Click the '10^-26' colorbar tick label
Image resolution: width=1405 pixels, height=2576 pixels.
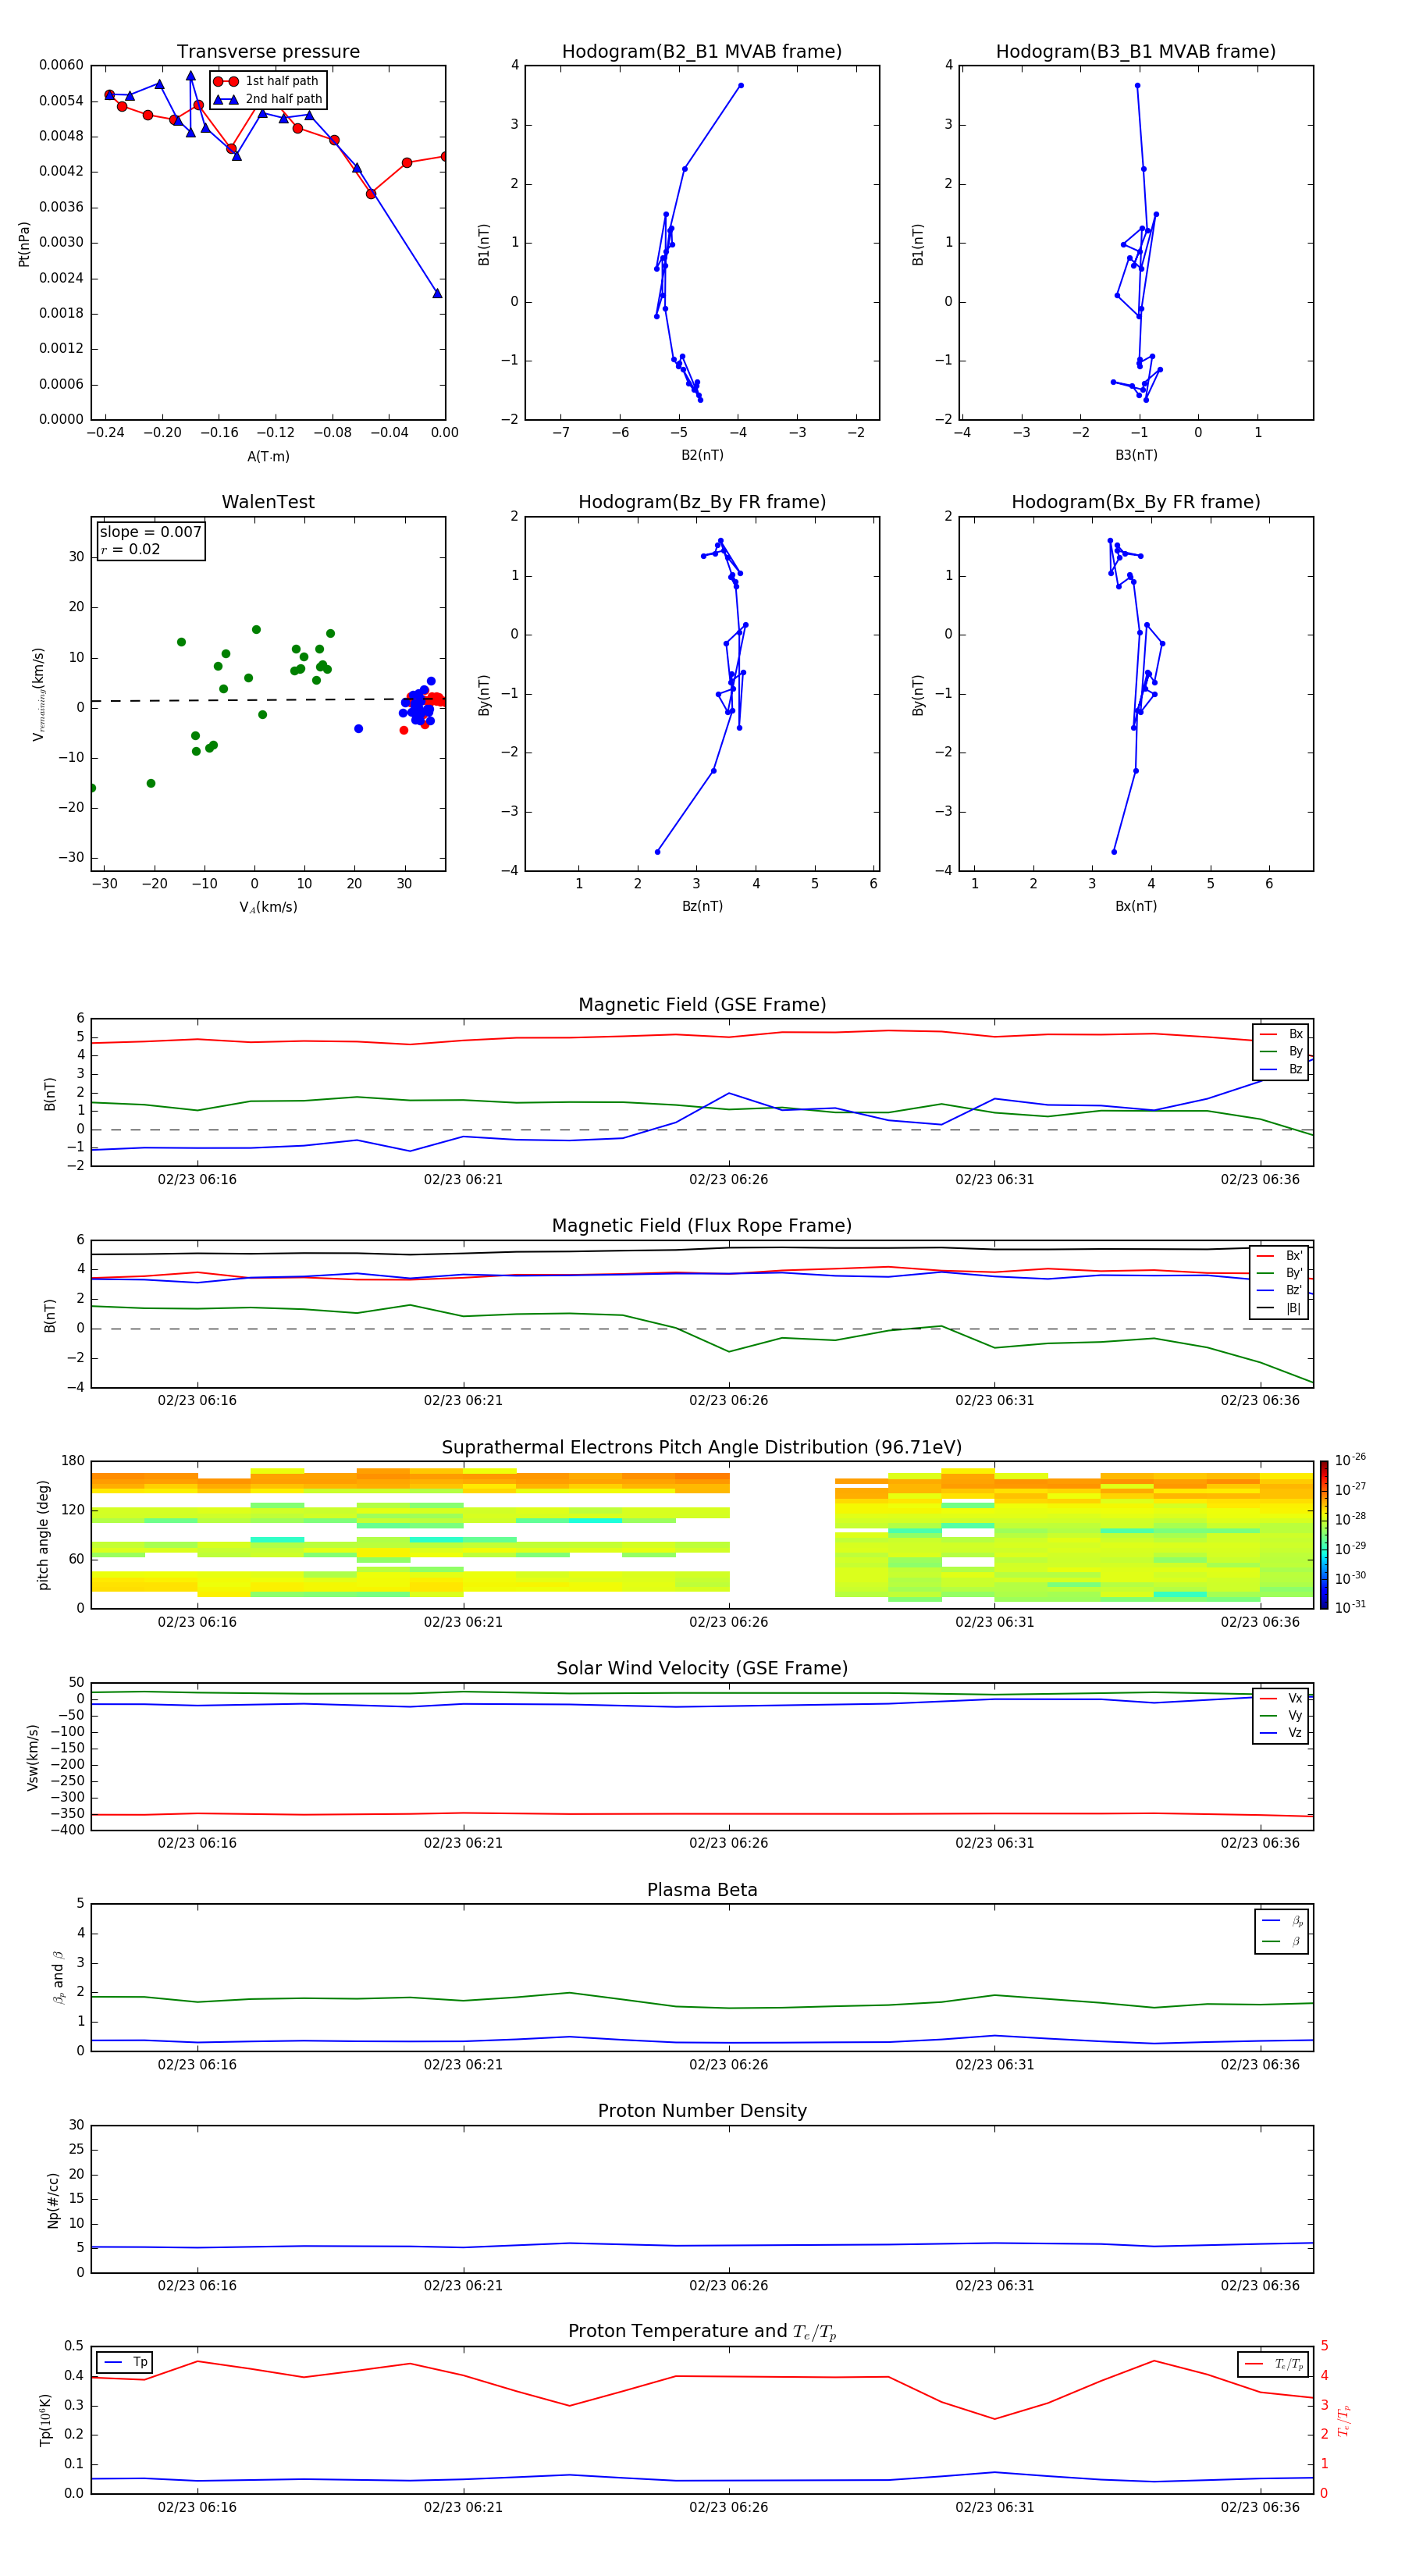[x=1350, y=1460]
